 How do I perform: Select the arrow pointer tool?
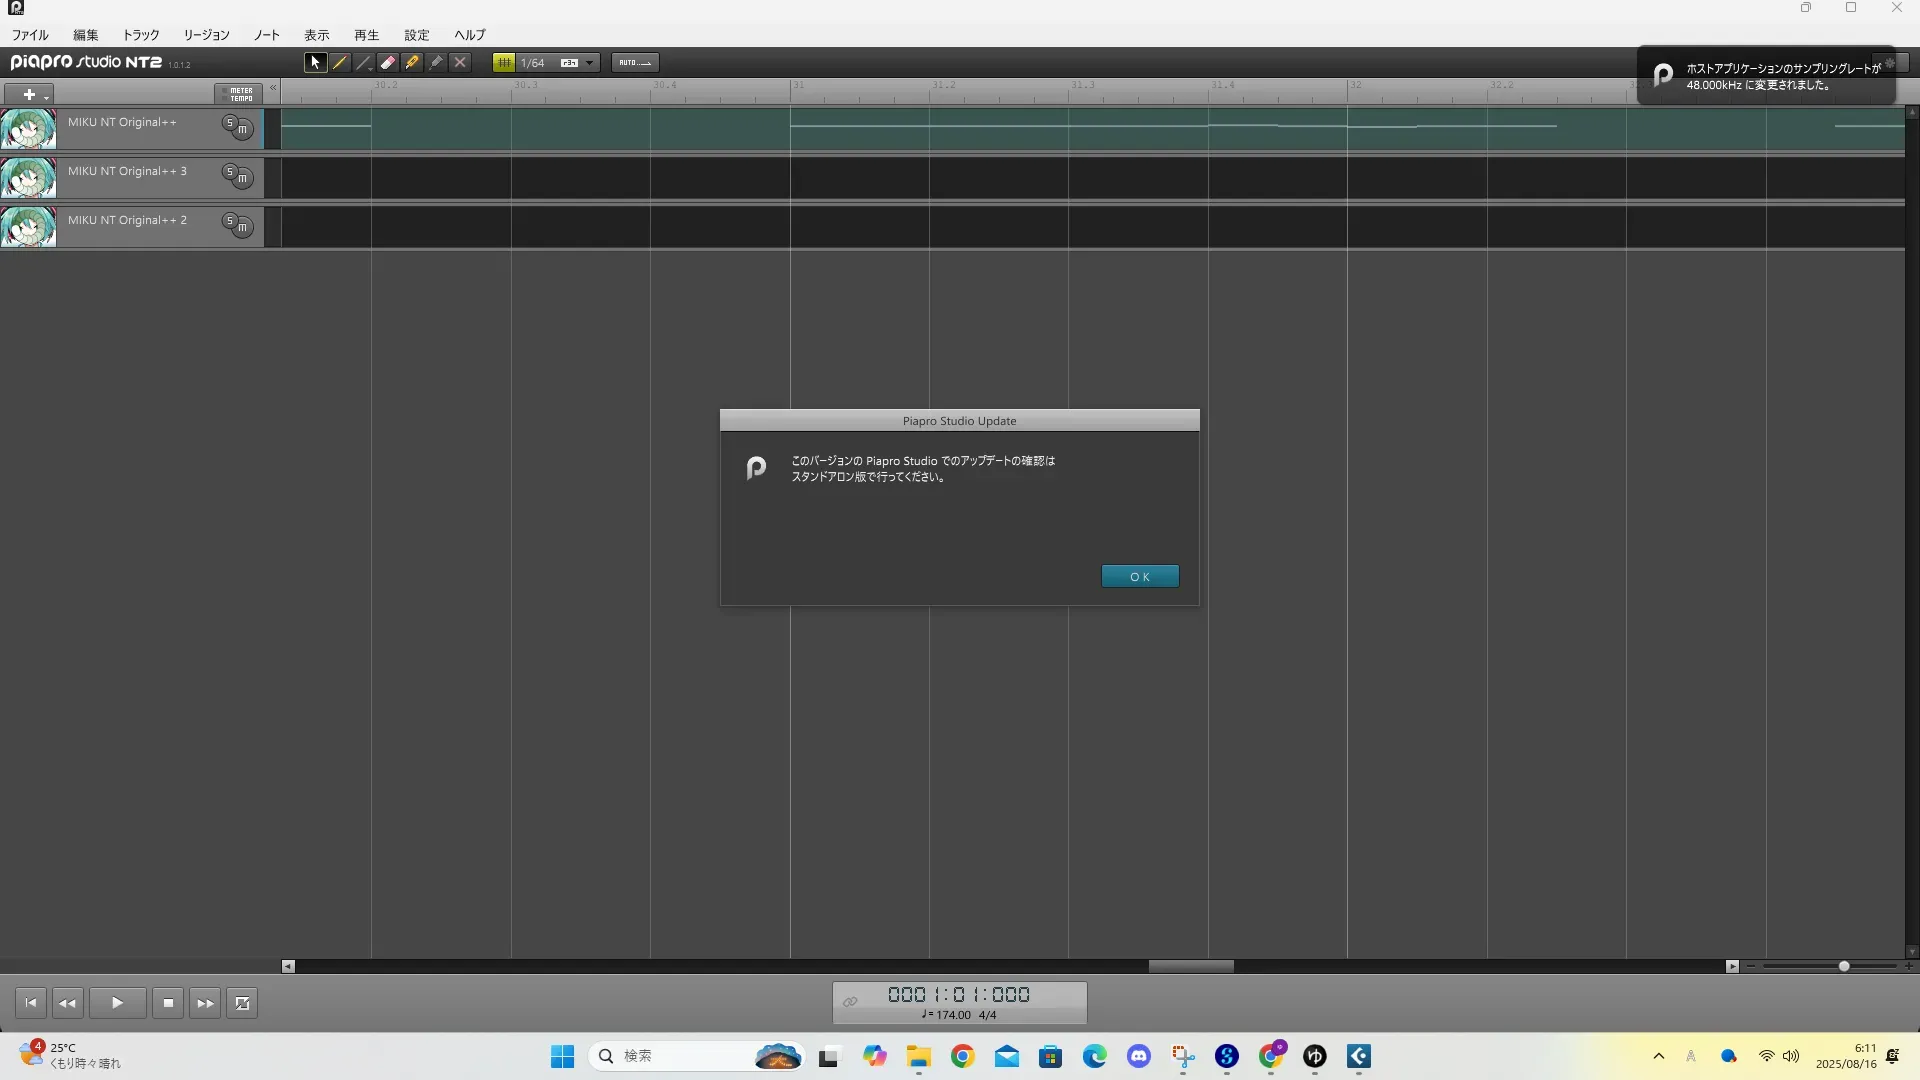coord(315,62)
